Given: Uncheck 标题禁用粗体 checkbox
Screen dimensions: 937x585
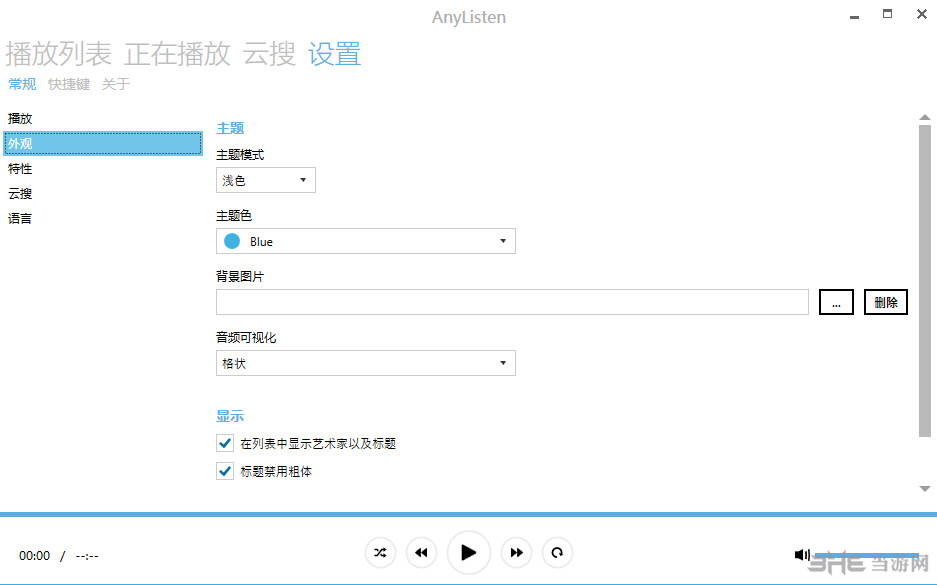Looking at the screenshot, I should click(x=225, y=471).
